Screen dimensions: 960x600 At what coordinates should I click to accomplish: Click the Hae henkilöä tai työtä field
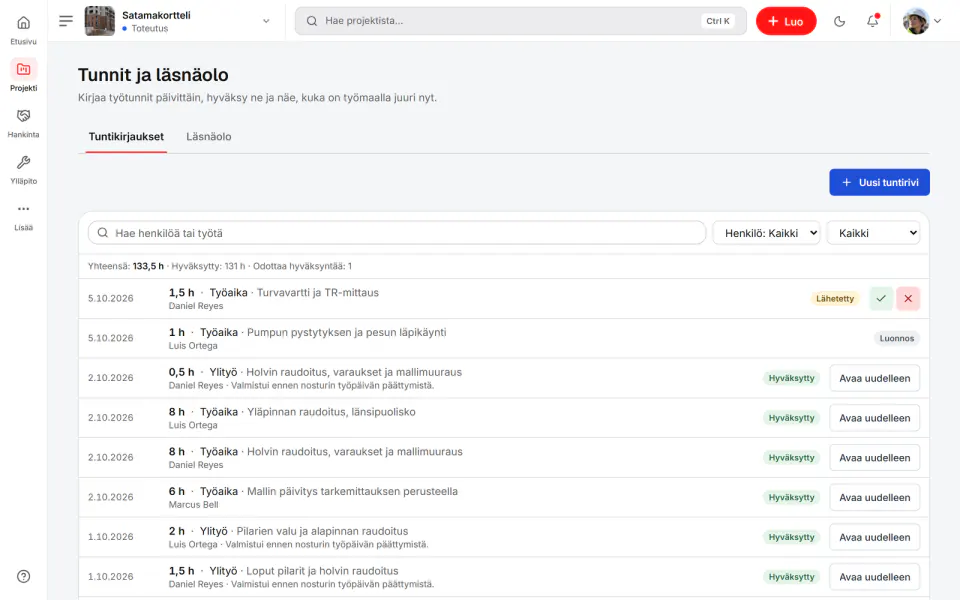click(x=397, y=233)
